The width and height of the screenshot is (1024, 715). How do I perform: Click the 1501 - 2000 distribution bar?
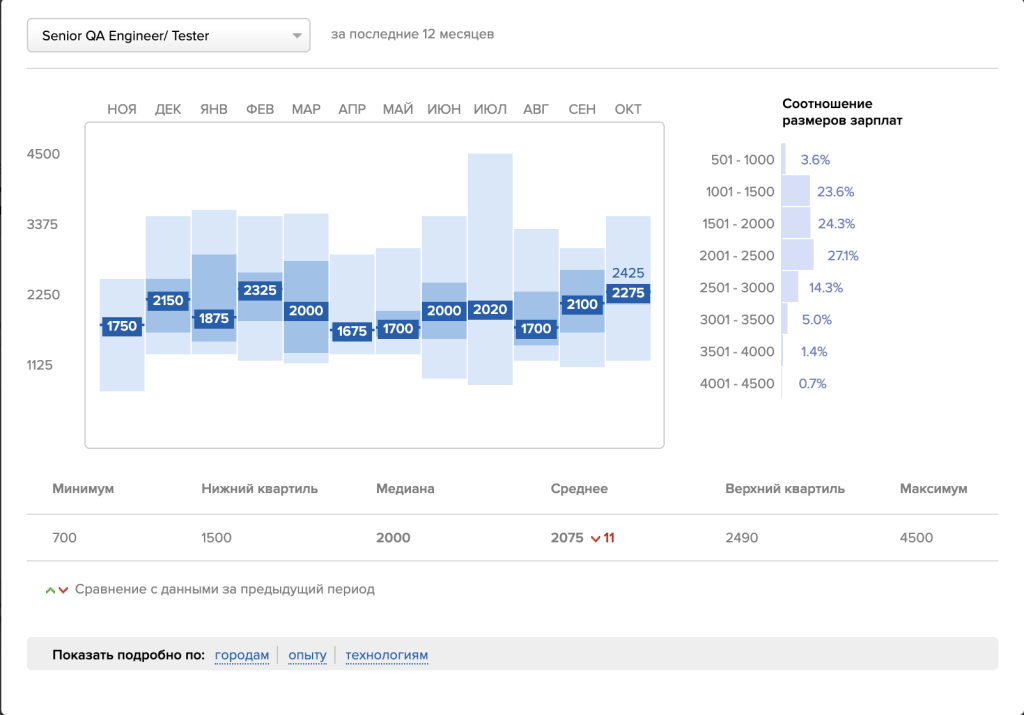(796, 223)
